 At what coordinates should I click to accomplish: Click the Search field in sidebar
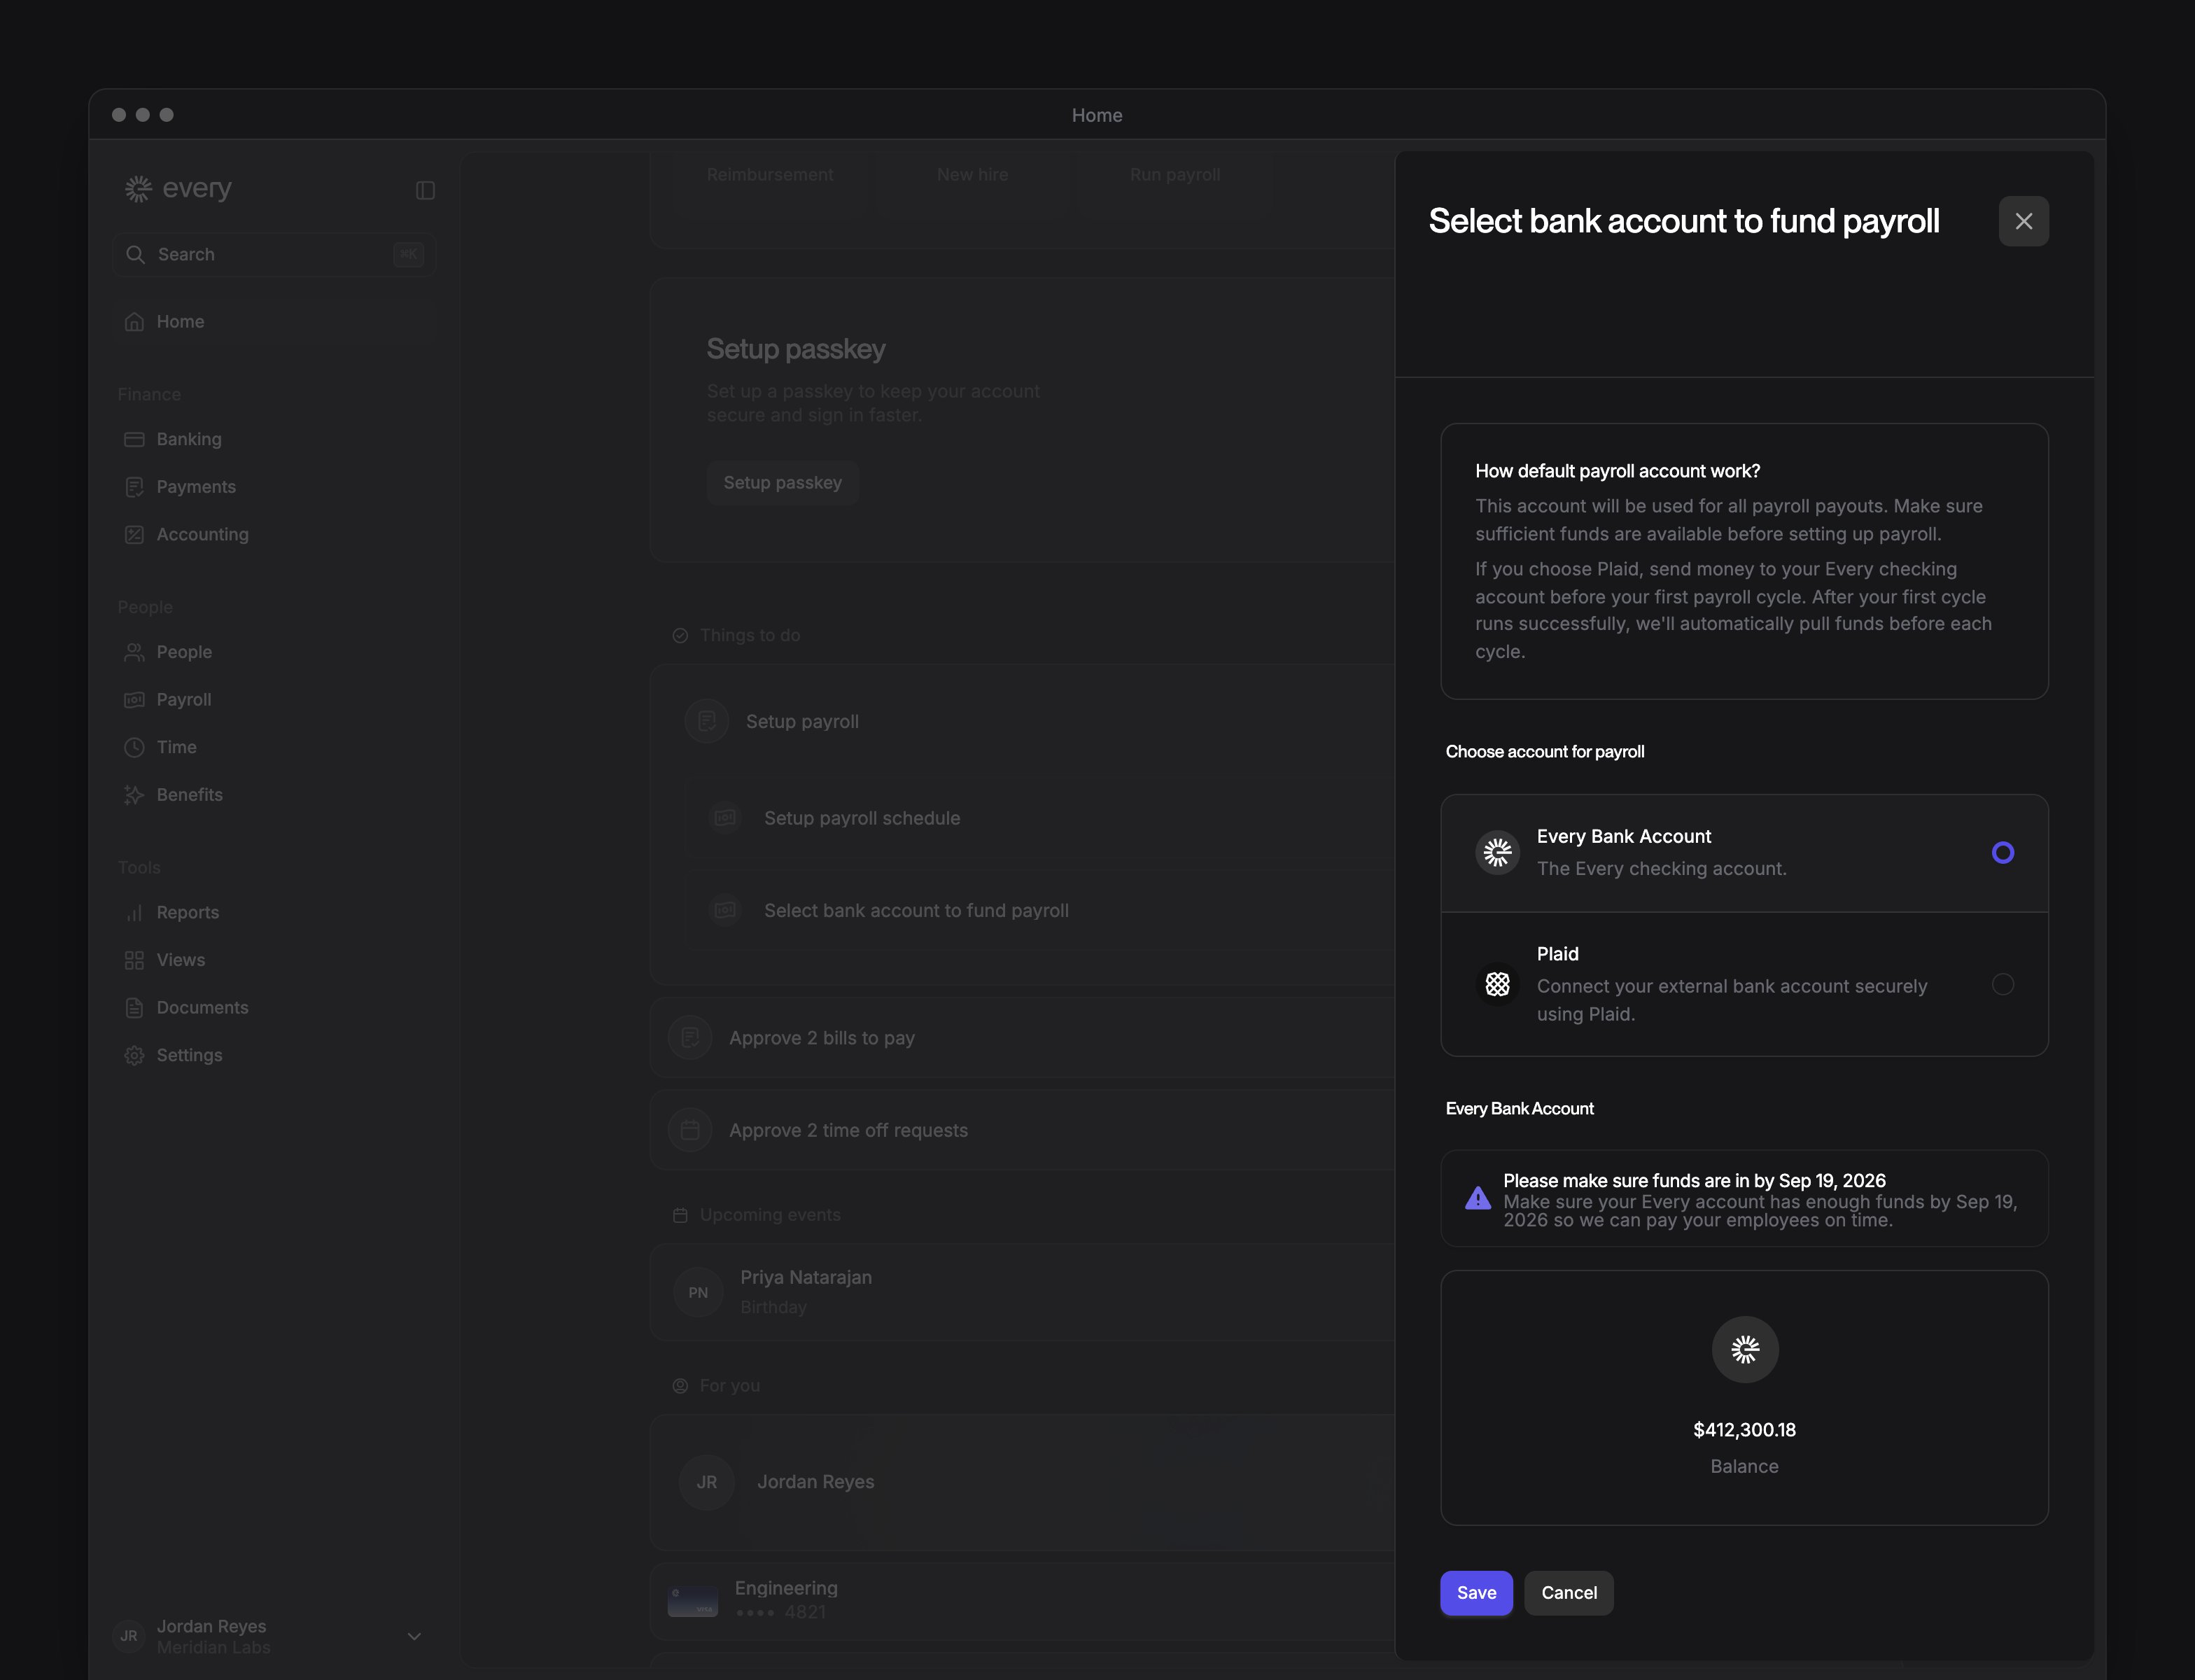274,254
